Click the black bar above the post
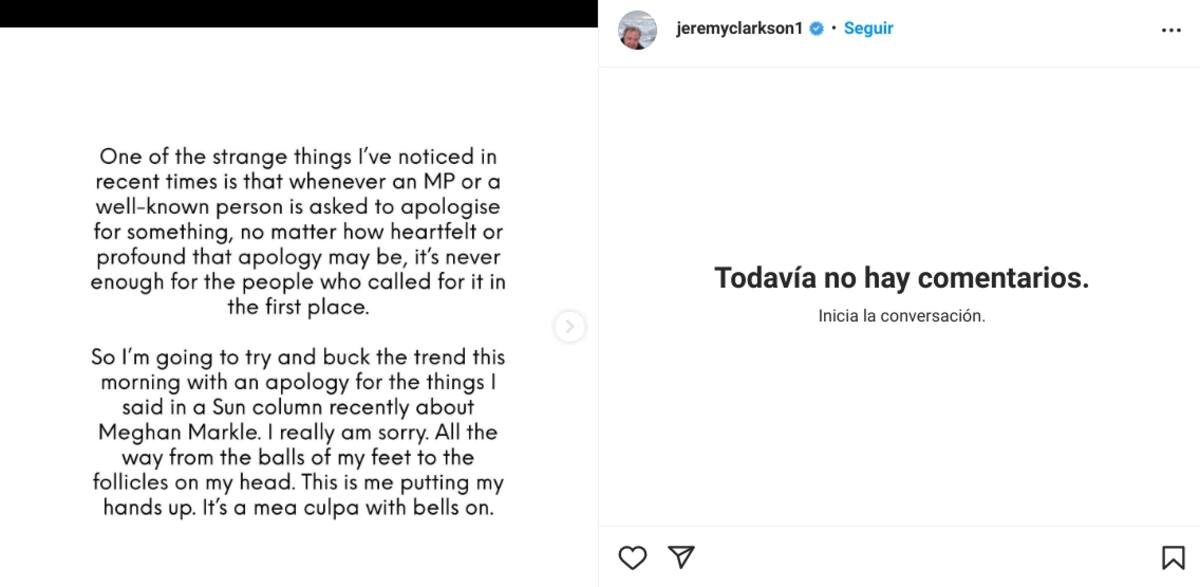The image size is (1200, 587). [x=298, y=13]
